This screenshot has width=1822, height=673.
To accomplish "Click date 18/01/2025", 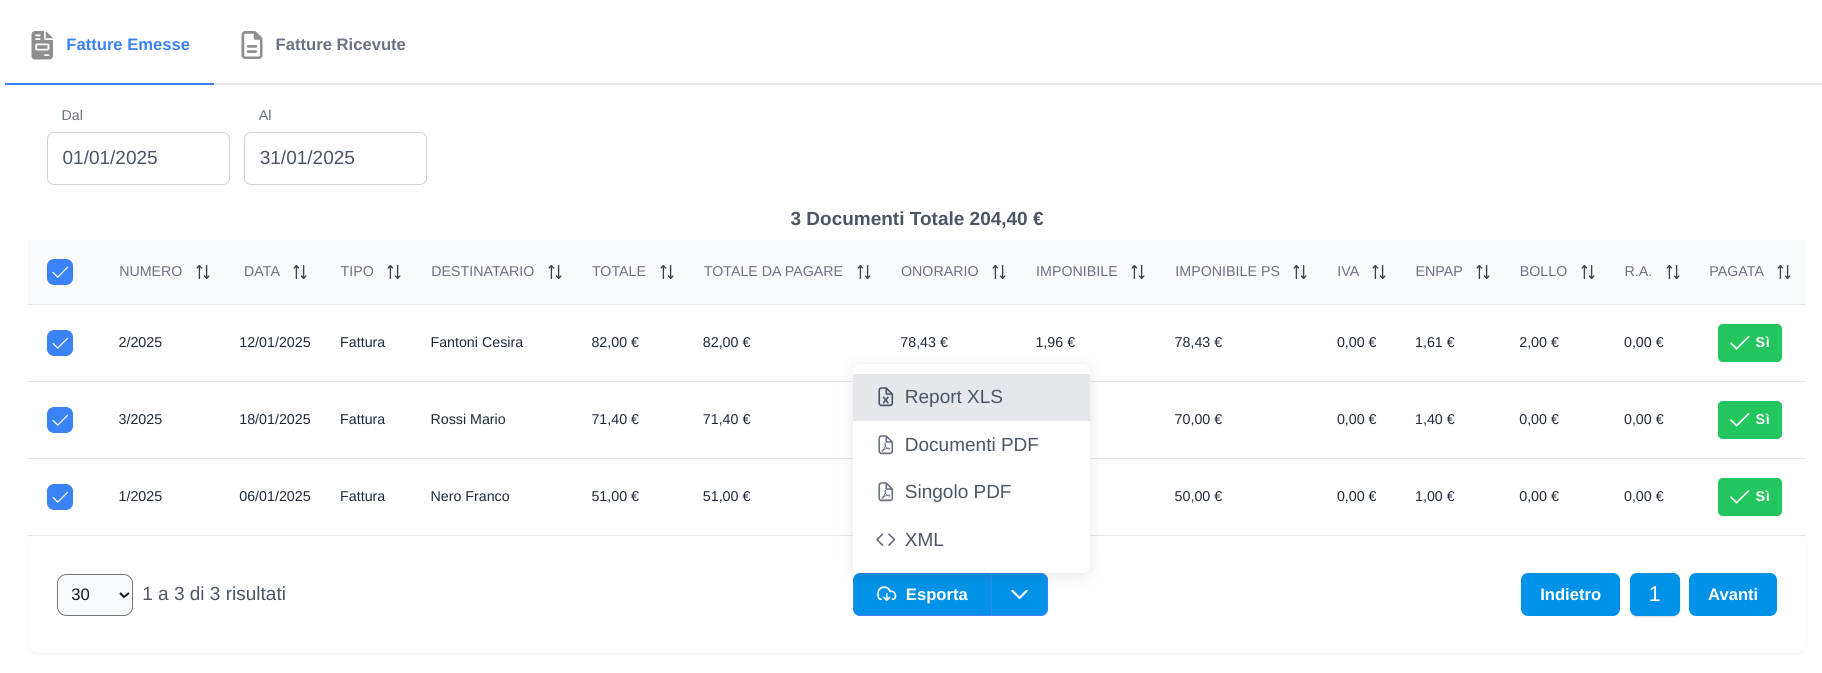I will pos(275,419).
